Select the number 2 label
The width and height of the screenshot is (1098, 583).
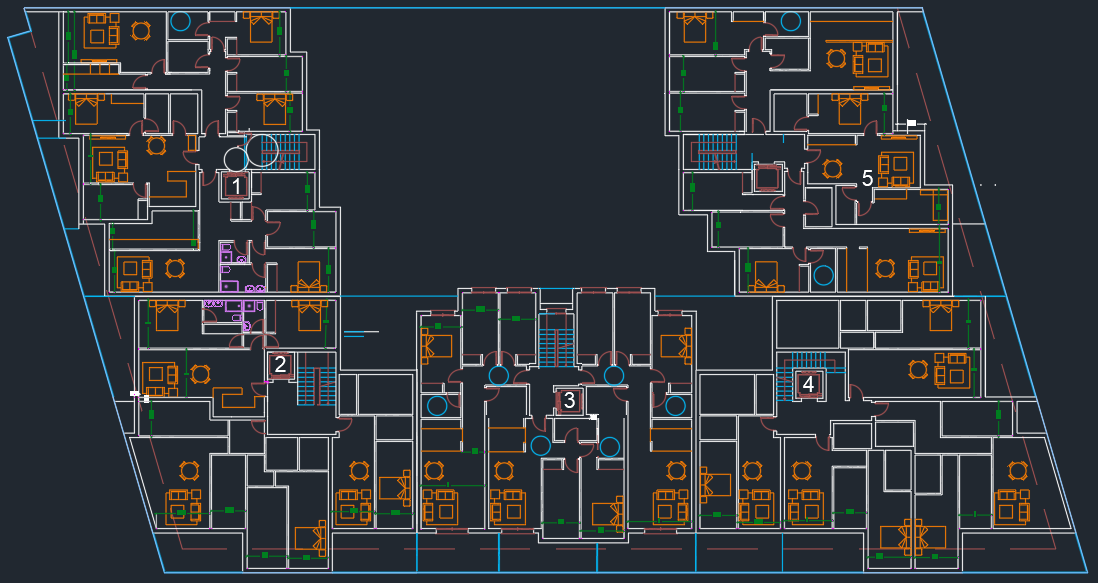click(281, 365)
